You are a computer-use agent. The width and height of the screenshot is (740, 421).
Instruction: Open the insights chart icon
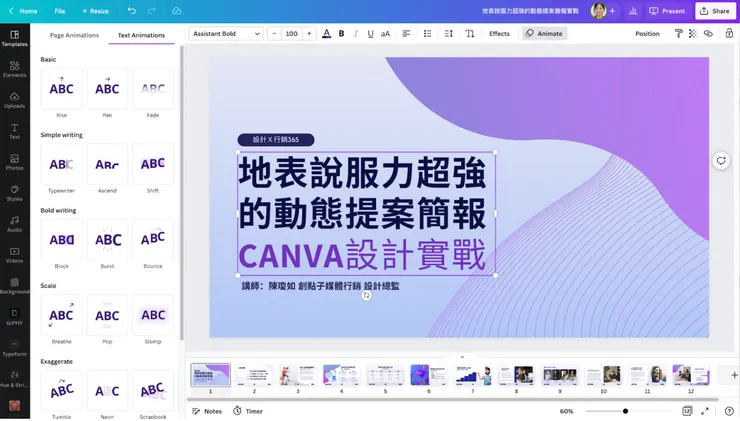point(633,10)
